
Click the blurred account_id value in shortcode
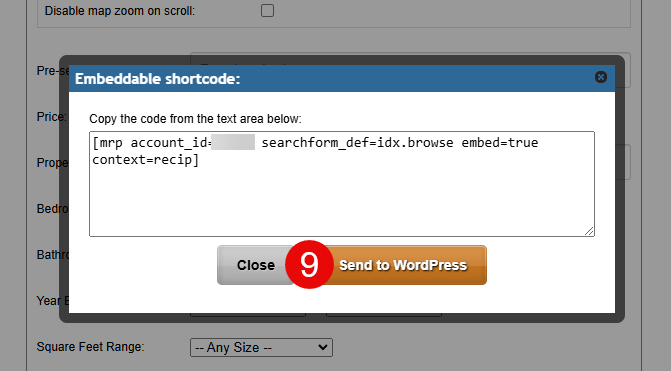coord(233,142)
